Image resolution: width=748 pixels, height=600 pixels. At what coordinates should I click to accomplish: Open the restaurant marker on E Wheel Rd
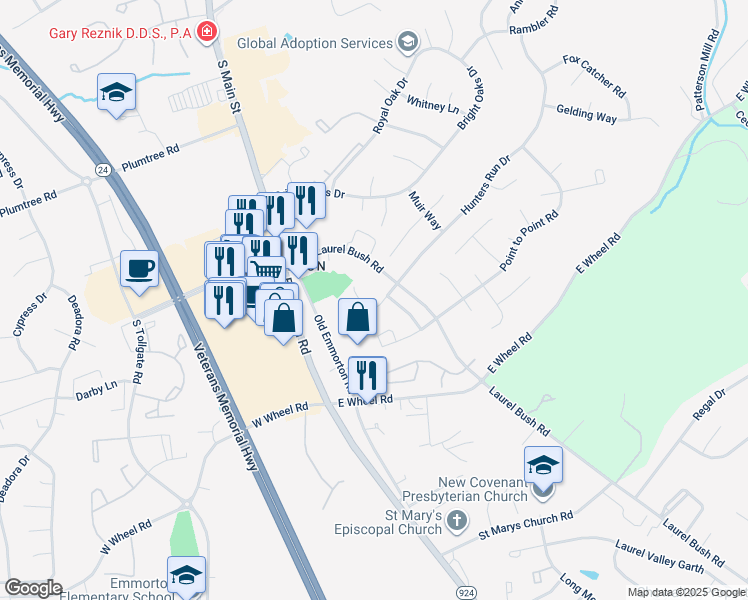[367, 379]
